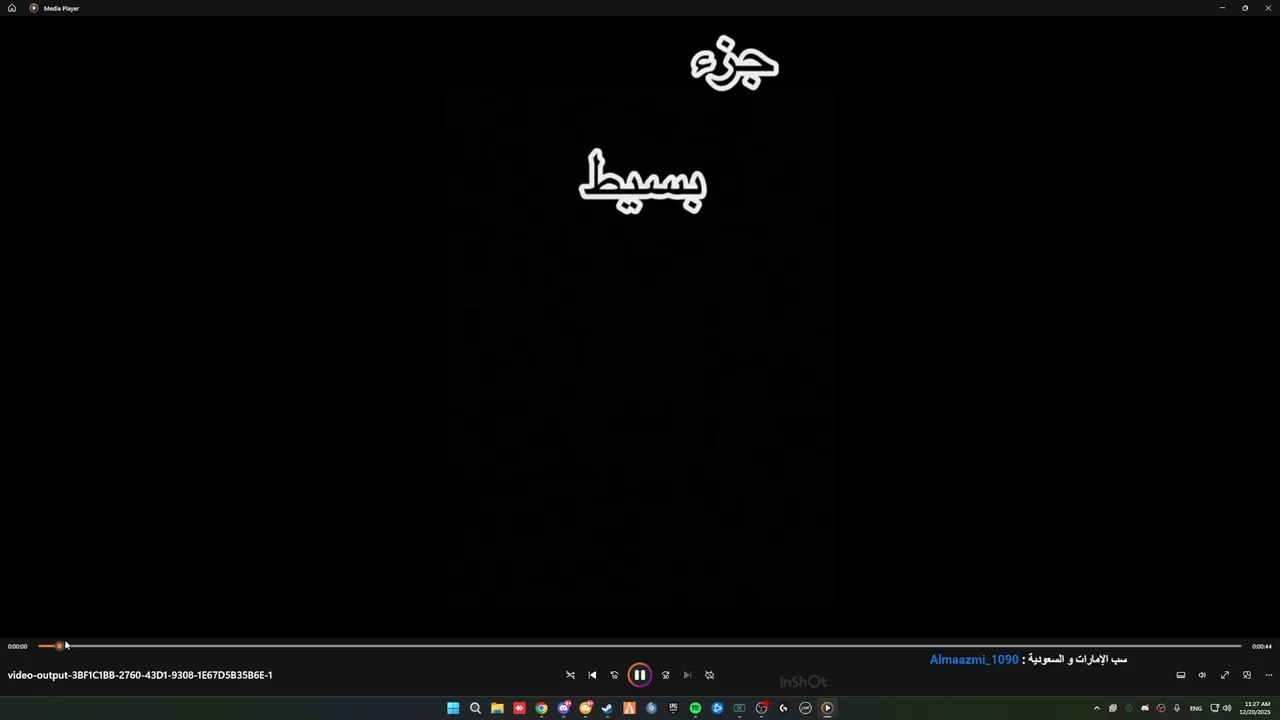Pause the video playback
The image size is (1280, 720).
coord(640,675)
